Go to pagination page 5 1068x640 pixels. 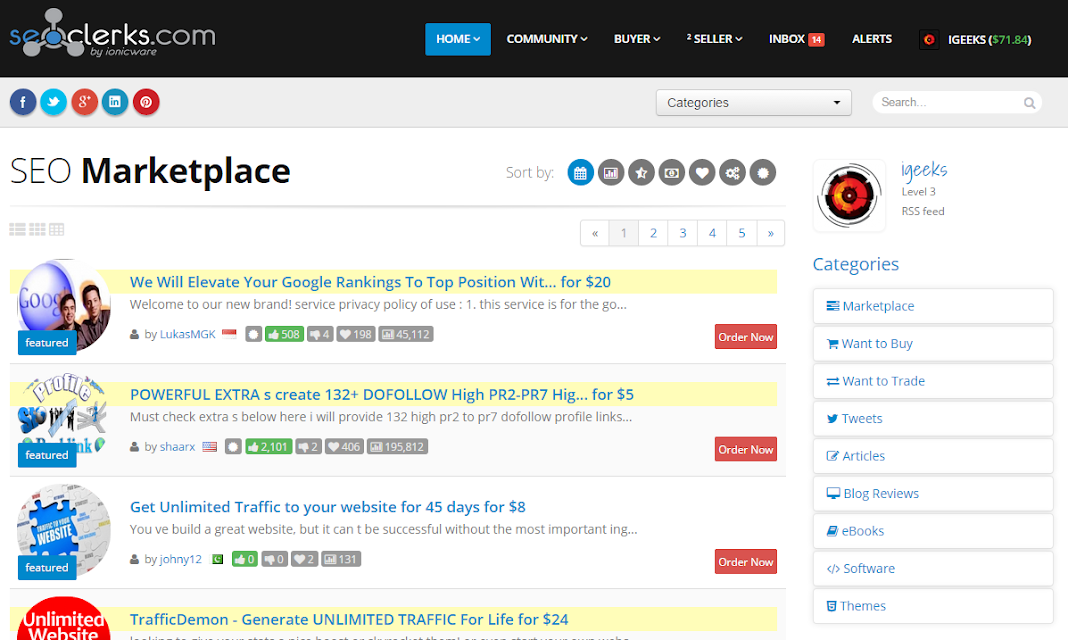(x=742, y=233)
